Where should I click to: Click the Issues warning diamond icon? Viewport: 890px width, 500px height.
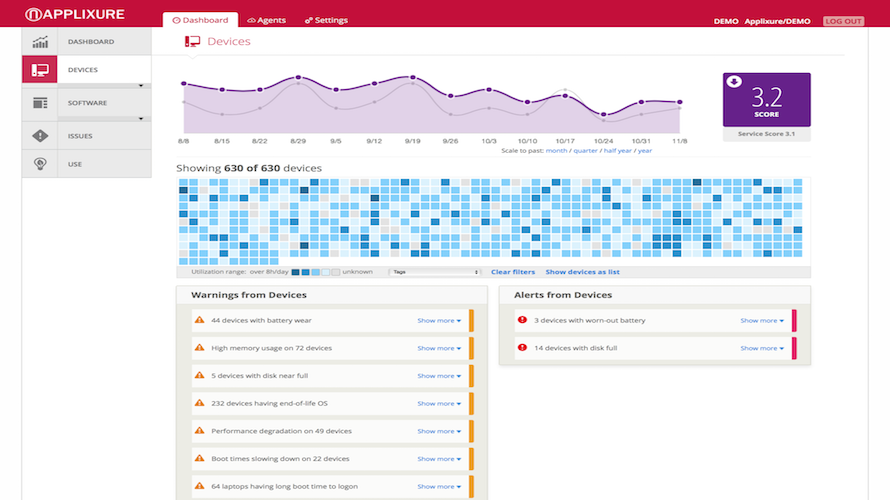(40, 135)
